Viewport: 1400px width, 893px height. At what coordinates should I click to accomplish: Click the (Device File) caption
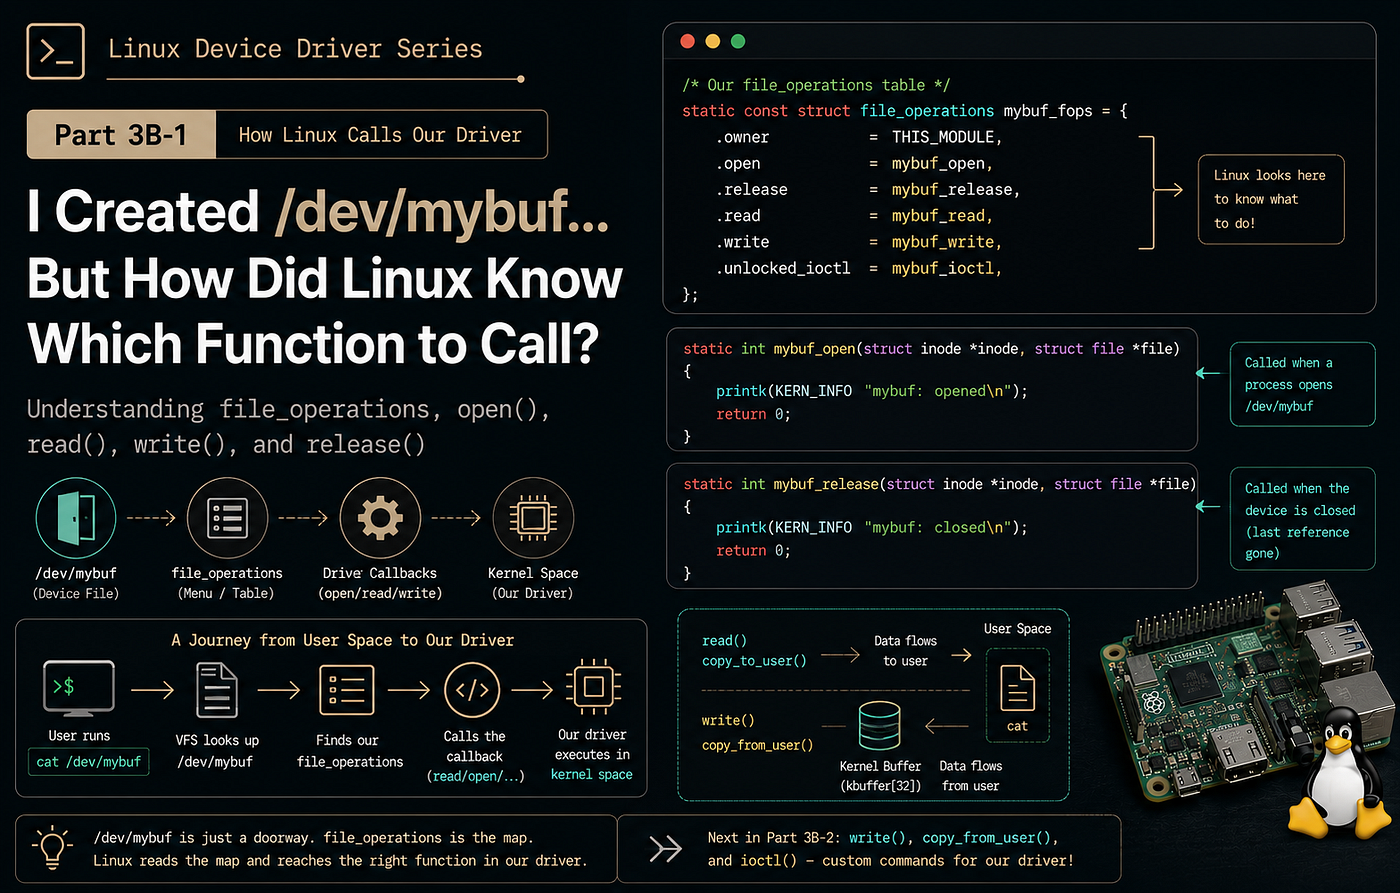click(76, 593)
